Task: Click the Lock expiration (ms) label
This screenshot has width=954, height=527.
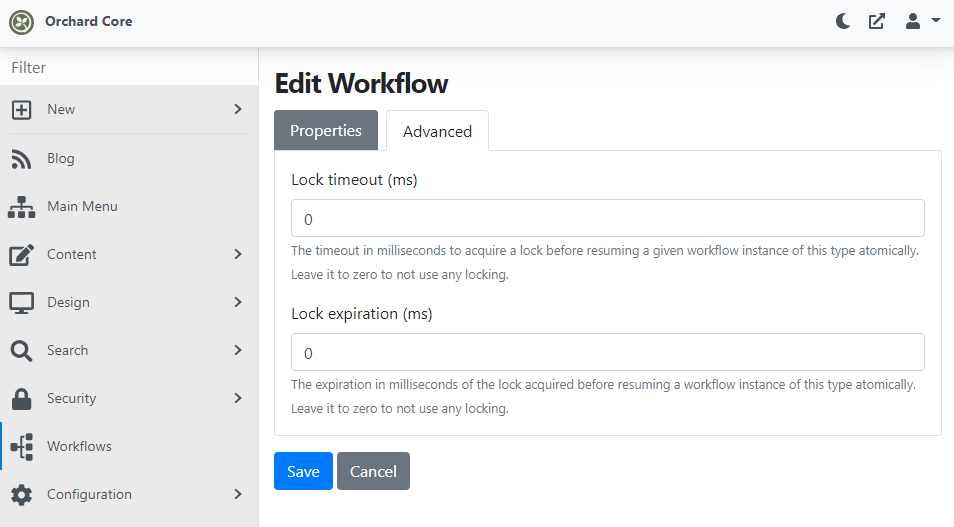Action: (x=362, y=314)
